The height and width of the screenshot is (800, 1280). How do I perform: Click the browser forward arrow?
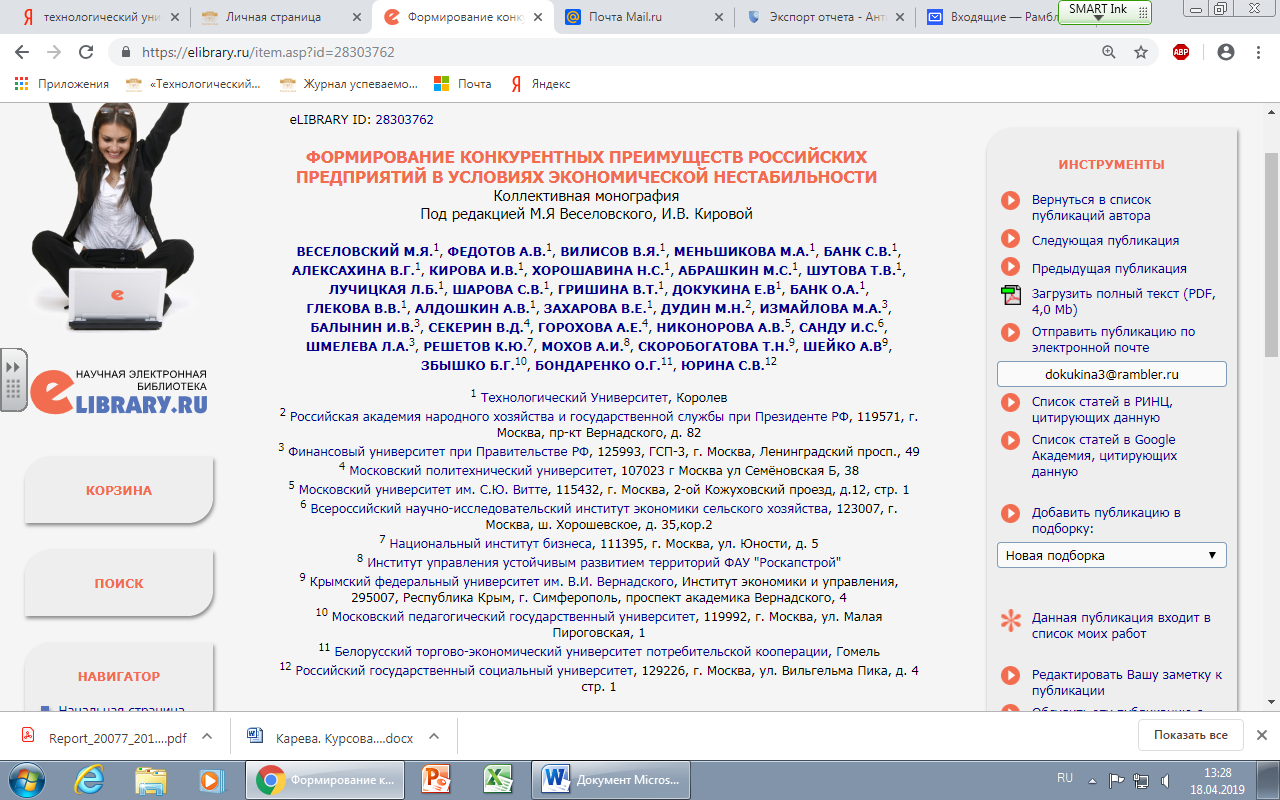click(x=54, y=52)
